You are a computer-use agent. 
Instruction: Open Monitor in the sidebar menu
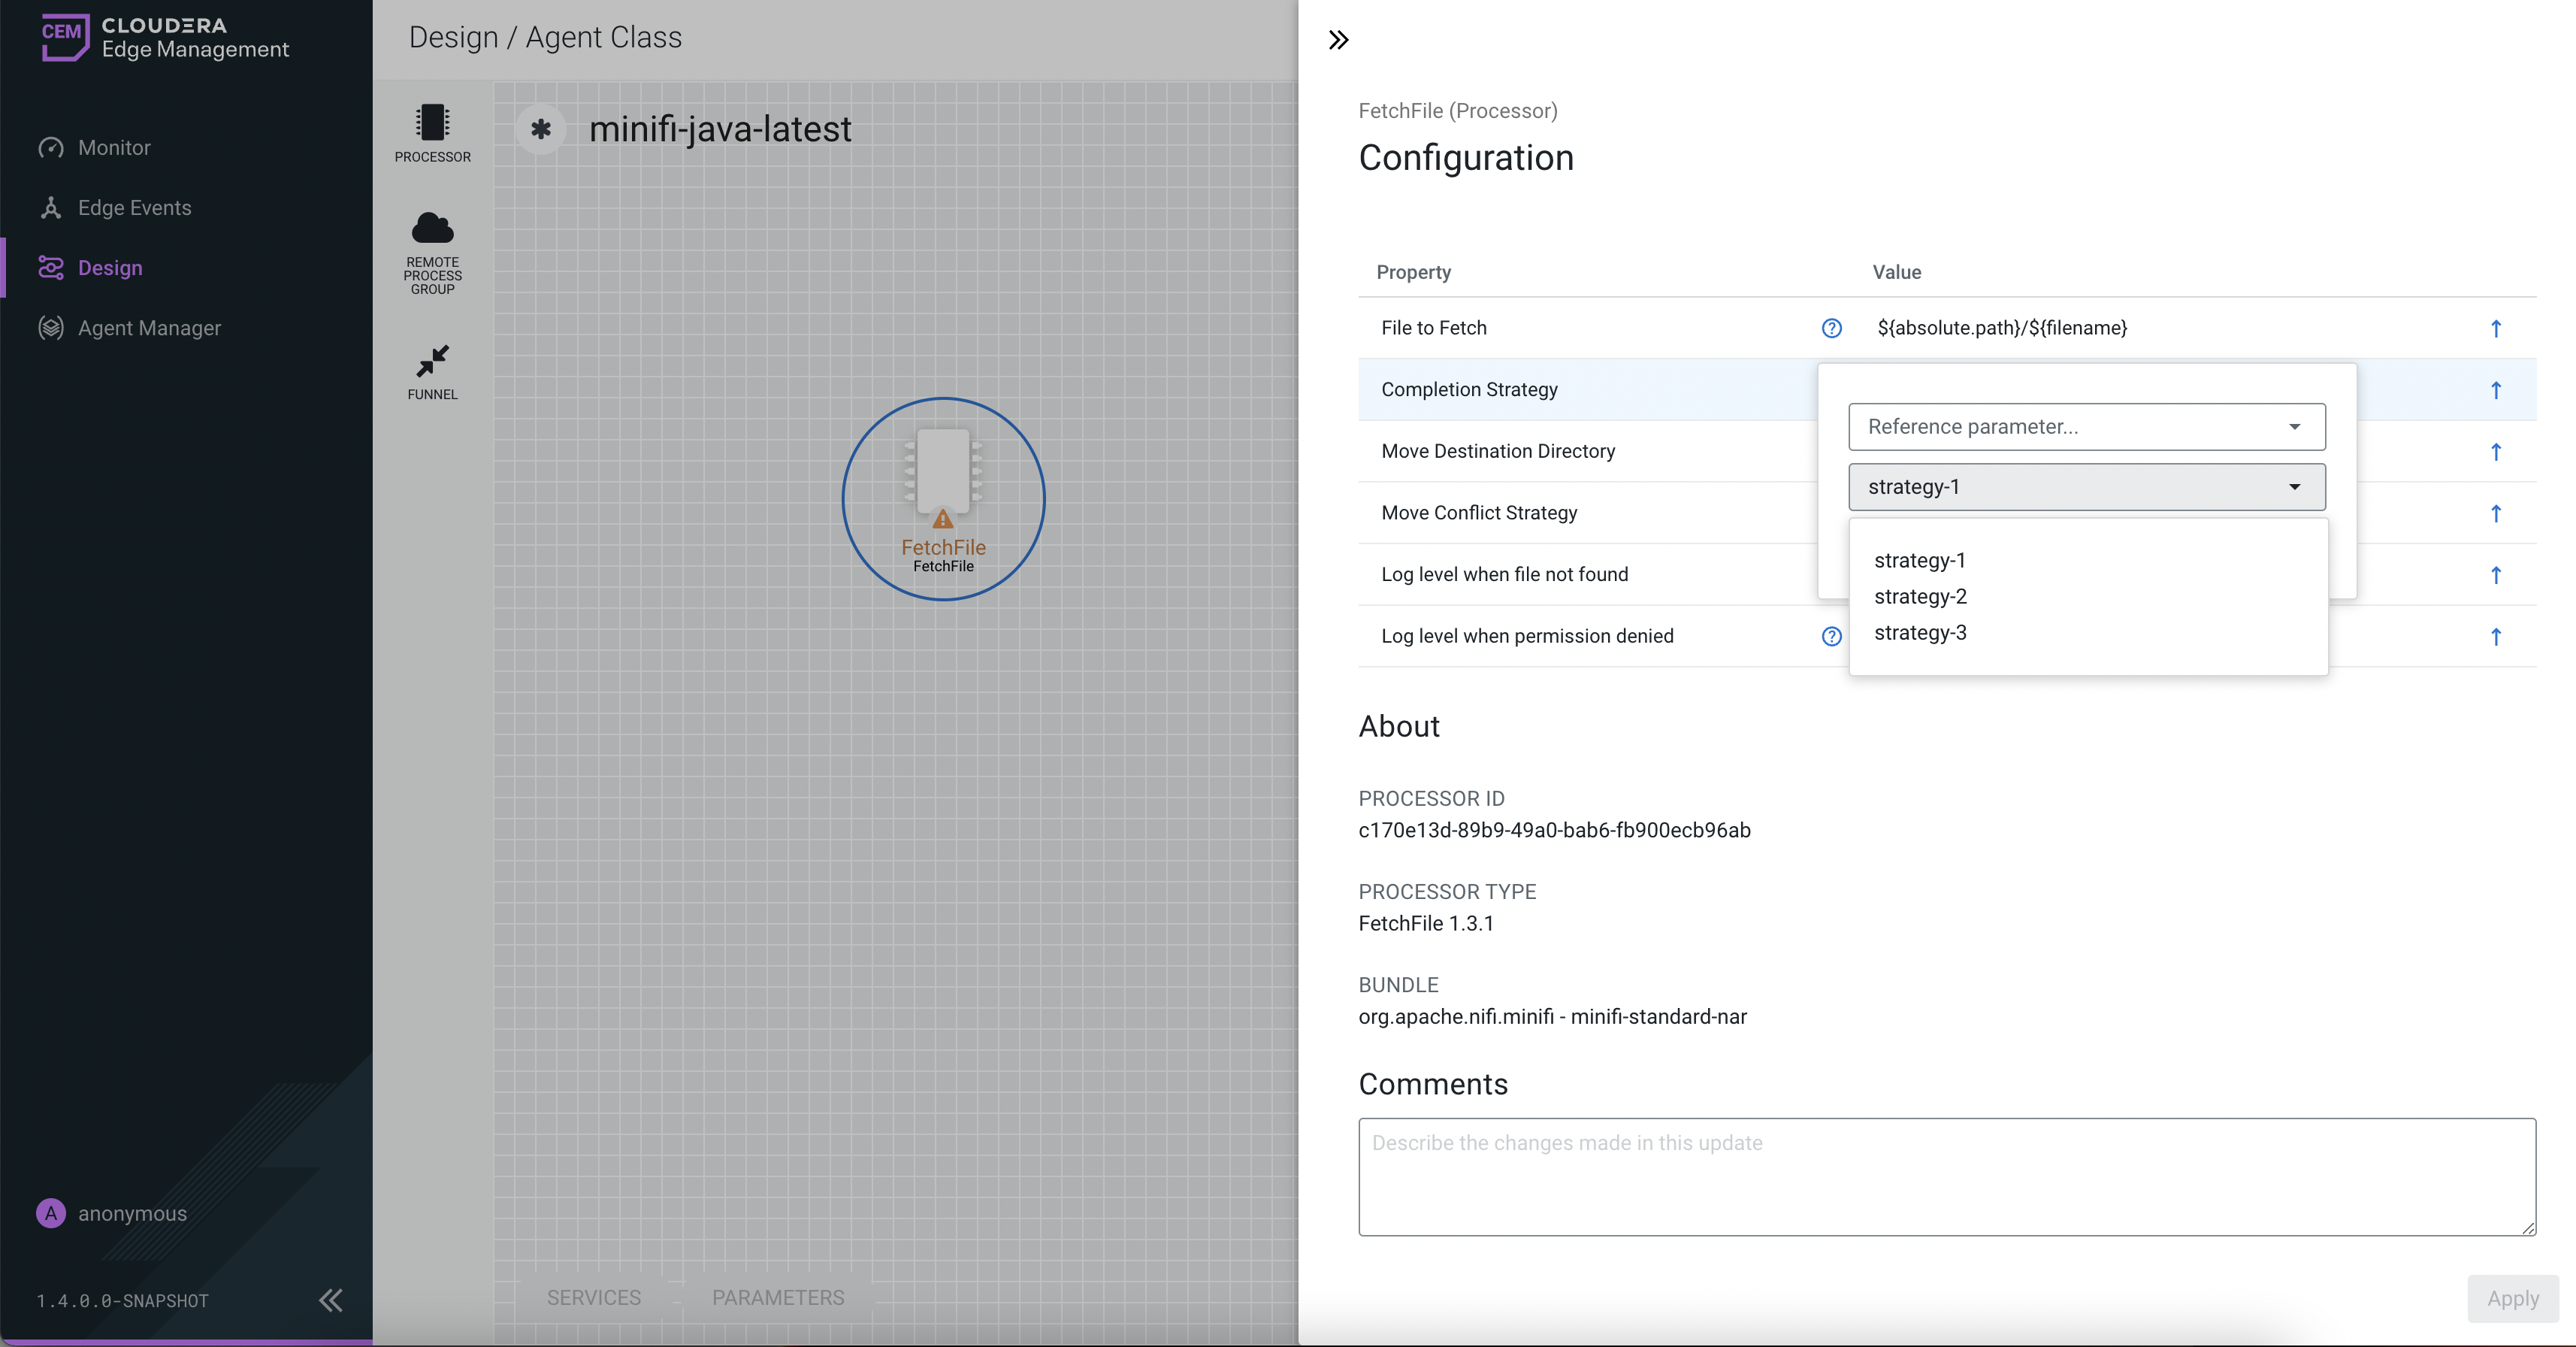pyautogui.click(x=114, y=148)
